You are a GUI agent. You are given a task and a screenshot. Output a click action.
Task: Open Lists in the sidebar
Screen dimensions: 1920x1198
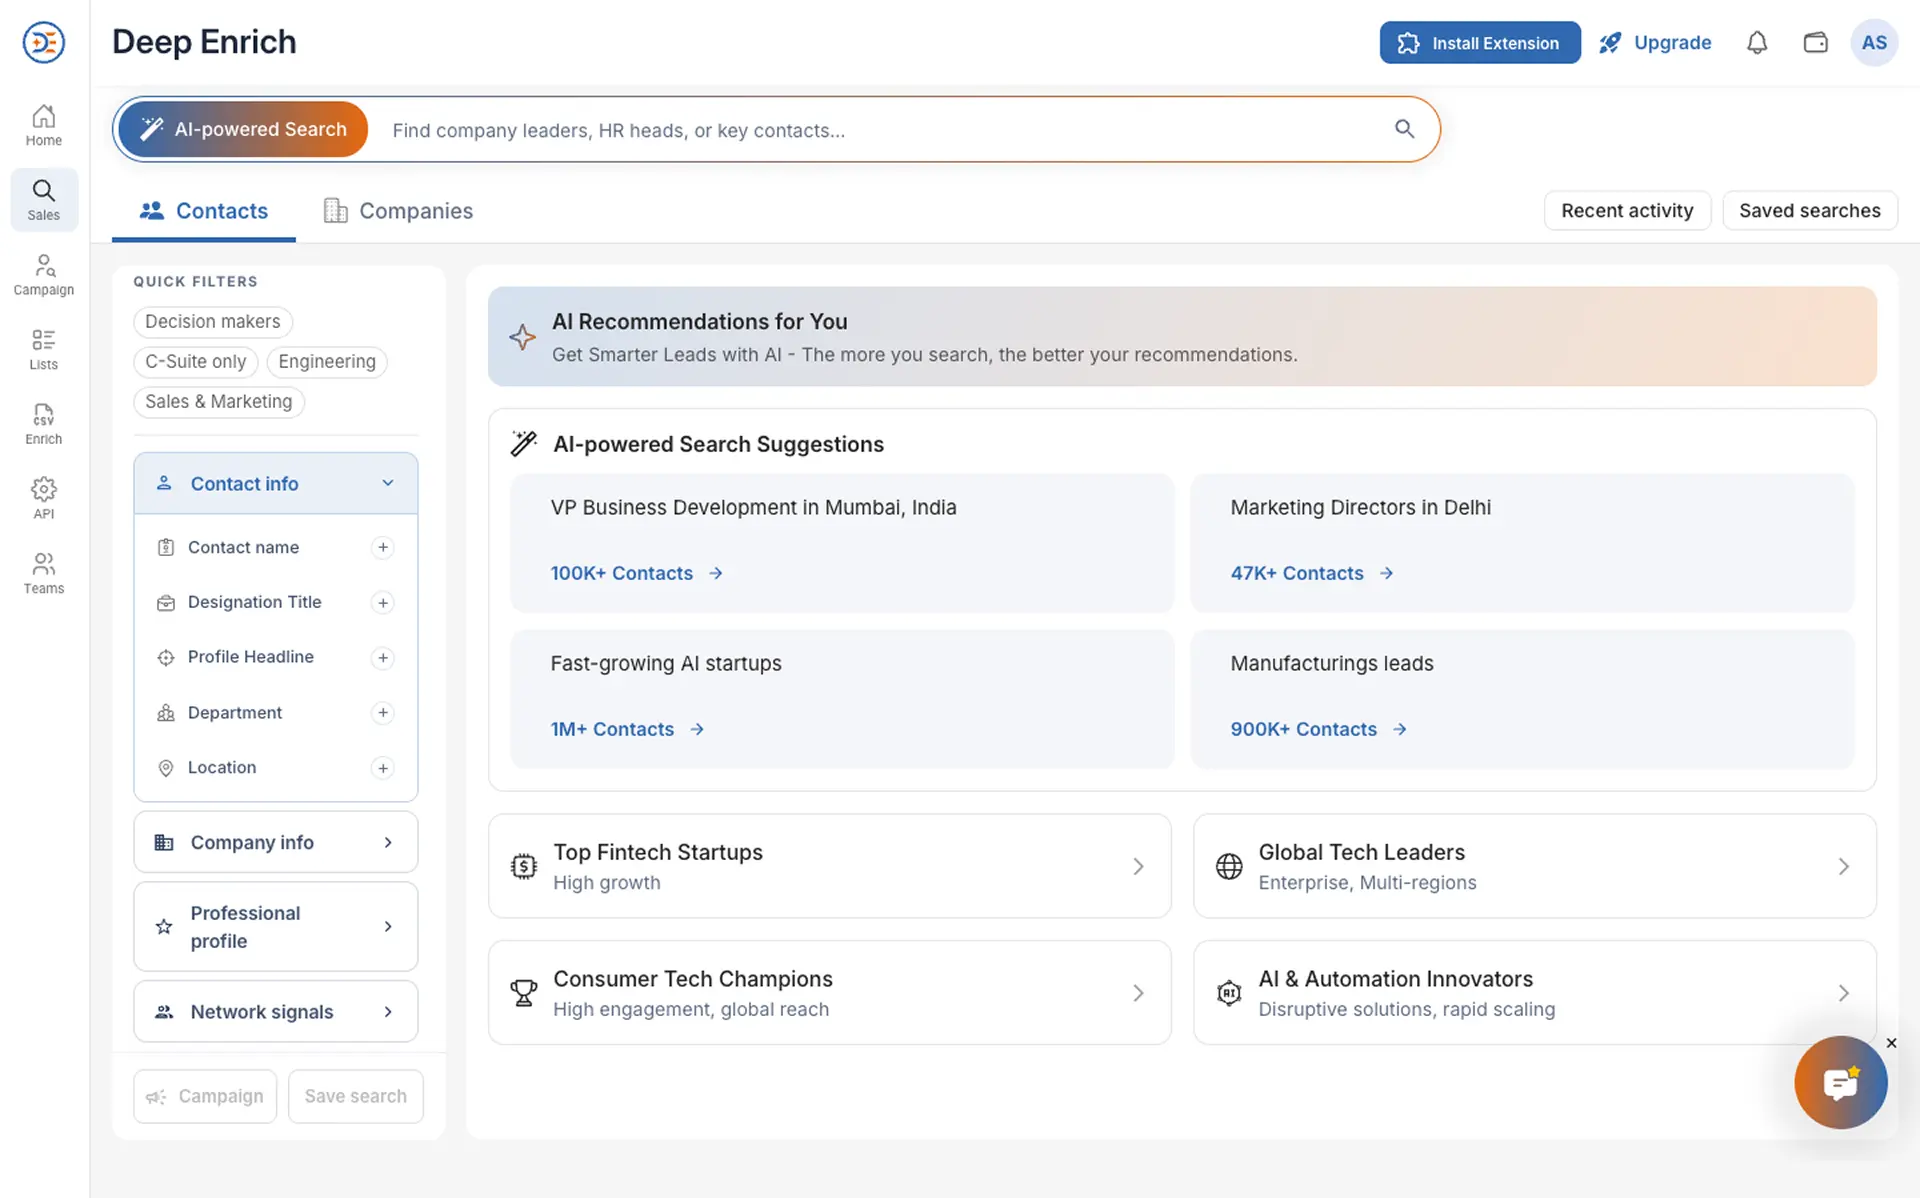coord(44,350)
